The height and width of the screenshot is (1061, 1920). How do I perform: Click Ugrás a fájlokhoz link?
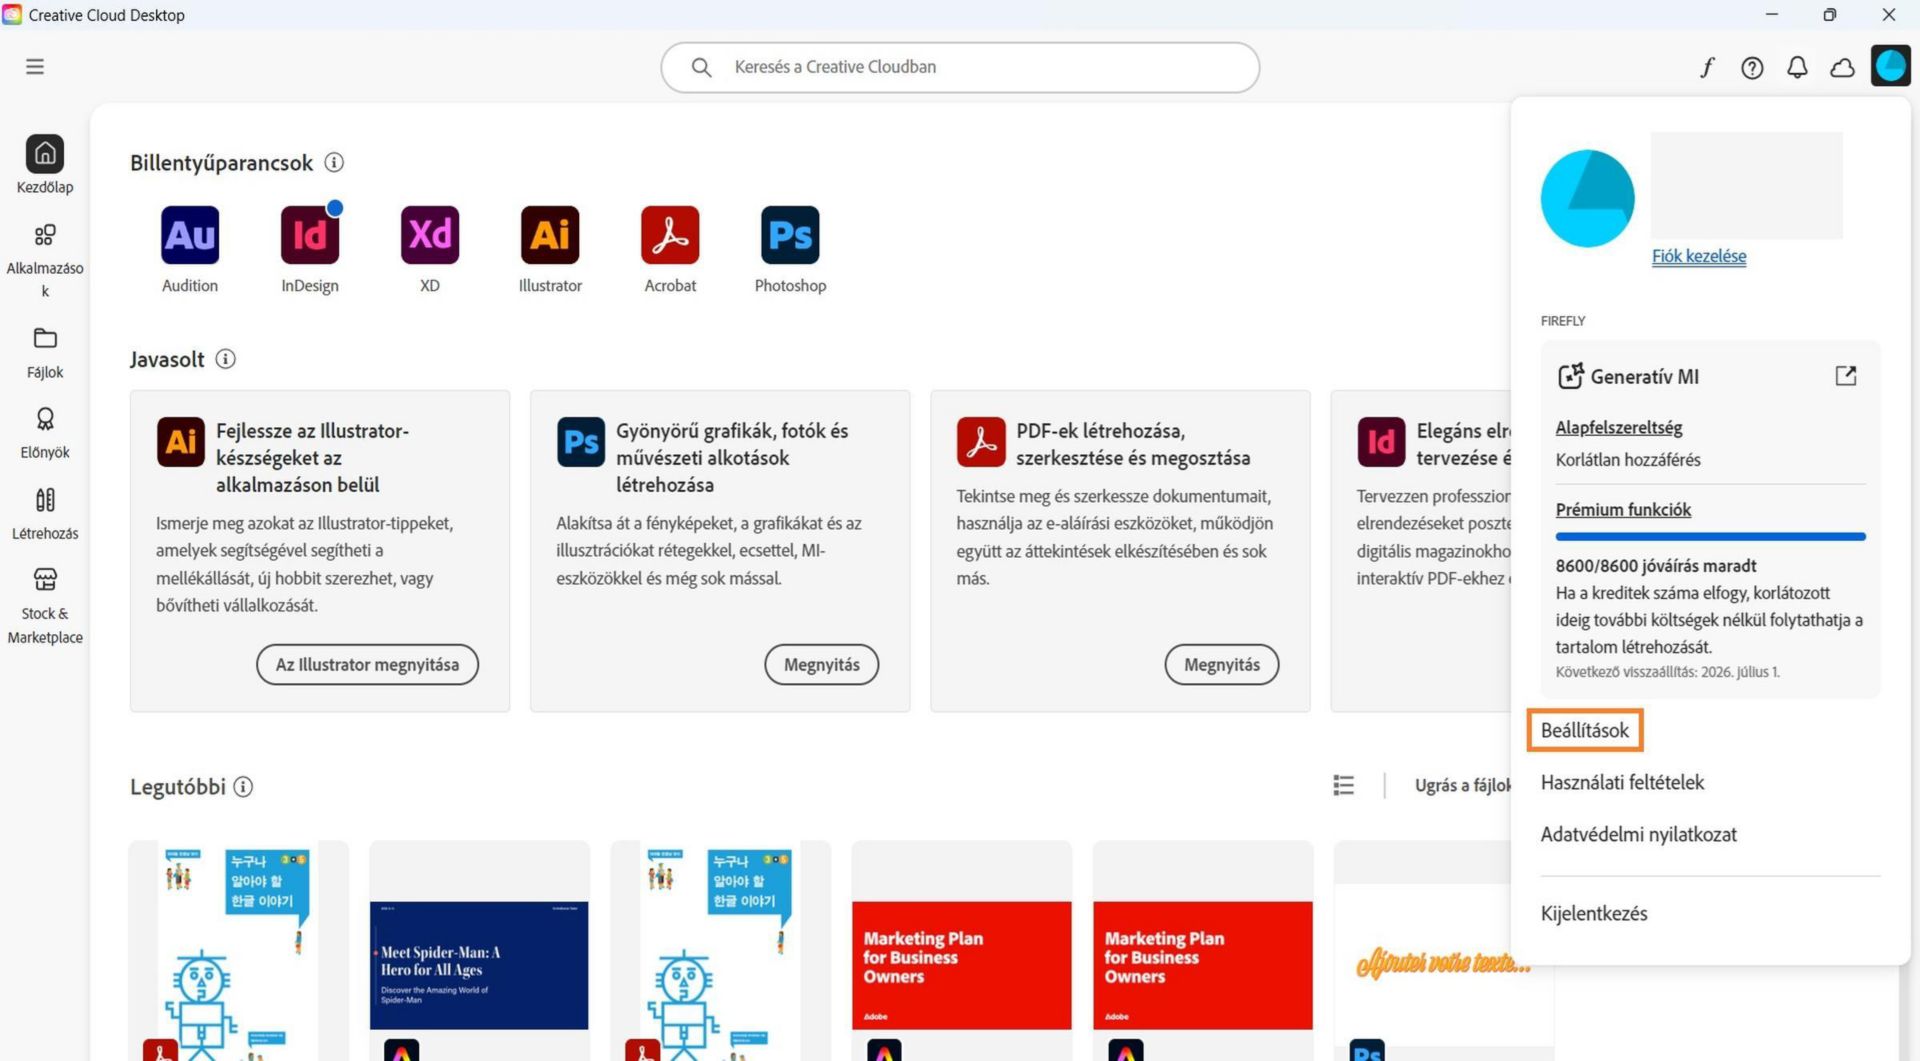pyautogui.click(x=1463, y=786)
